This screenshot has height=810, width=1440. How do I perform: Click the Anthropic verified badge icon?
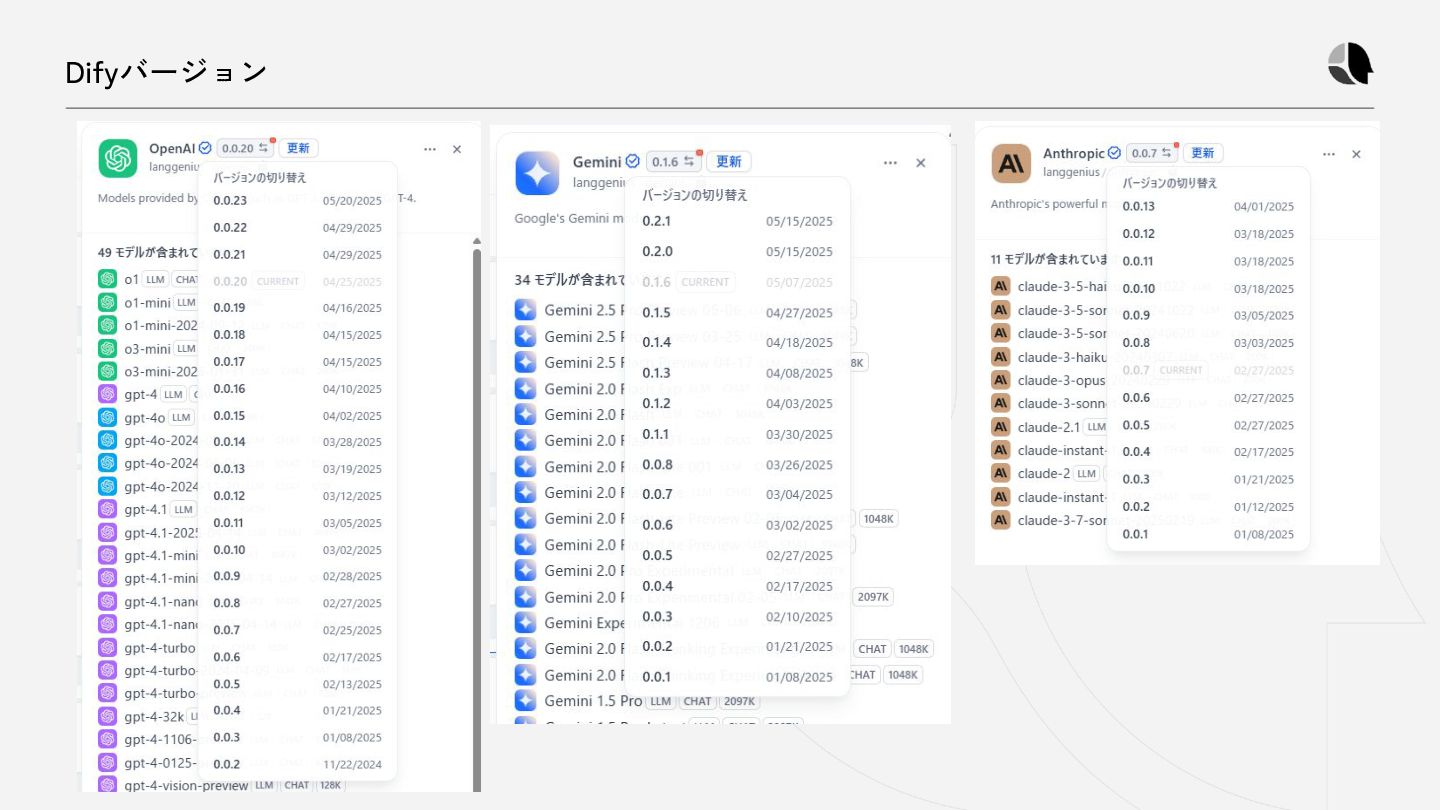(1114, 153)
